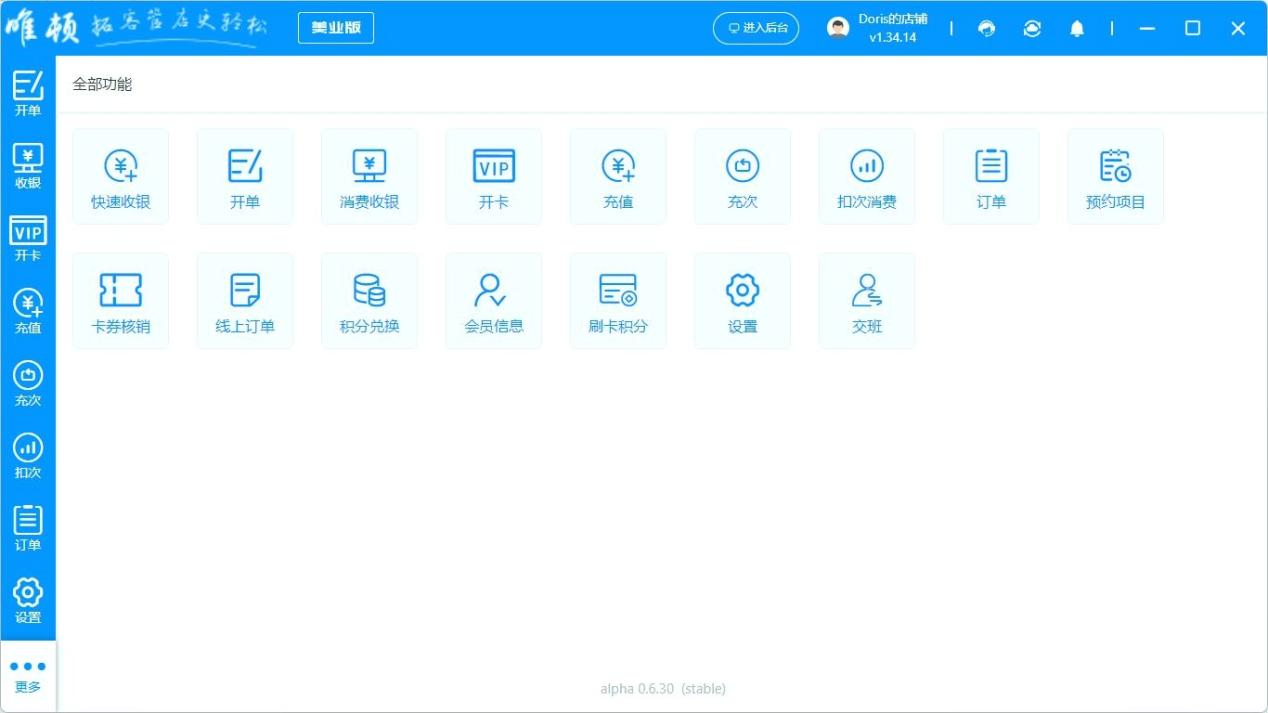Click the Doris的店铺 user avatar
1268x713 pixels.
click(838, 28)
